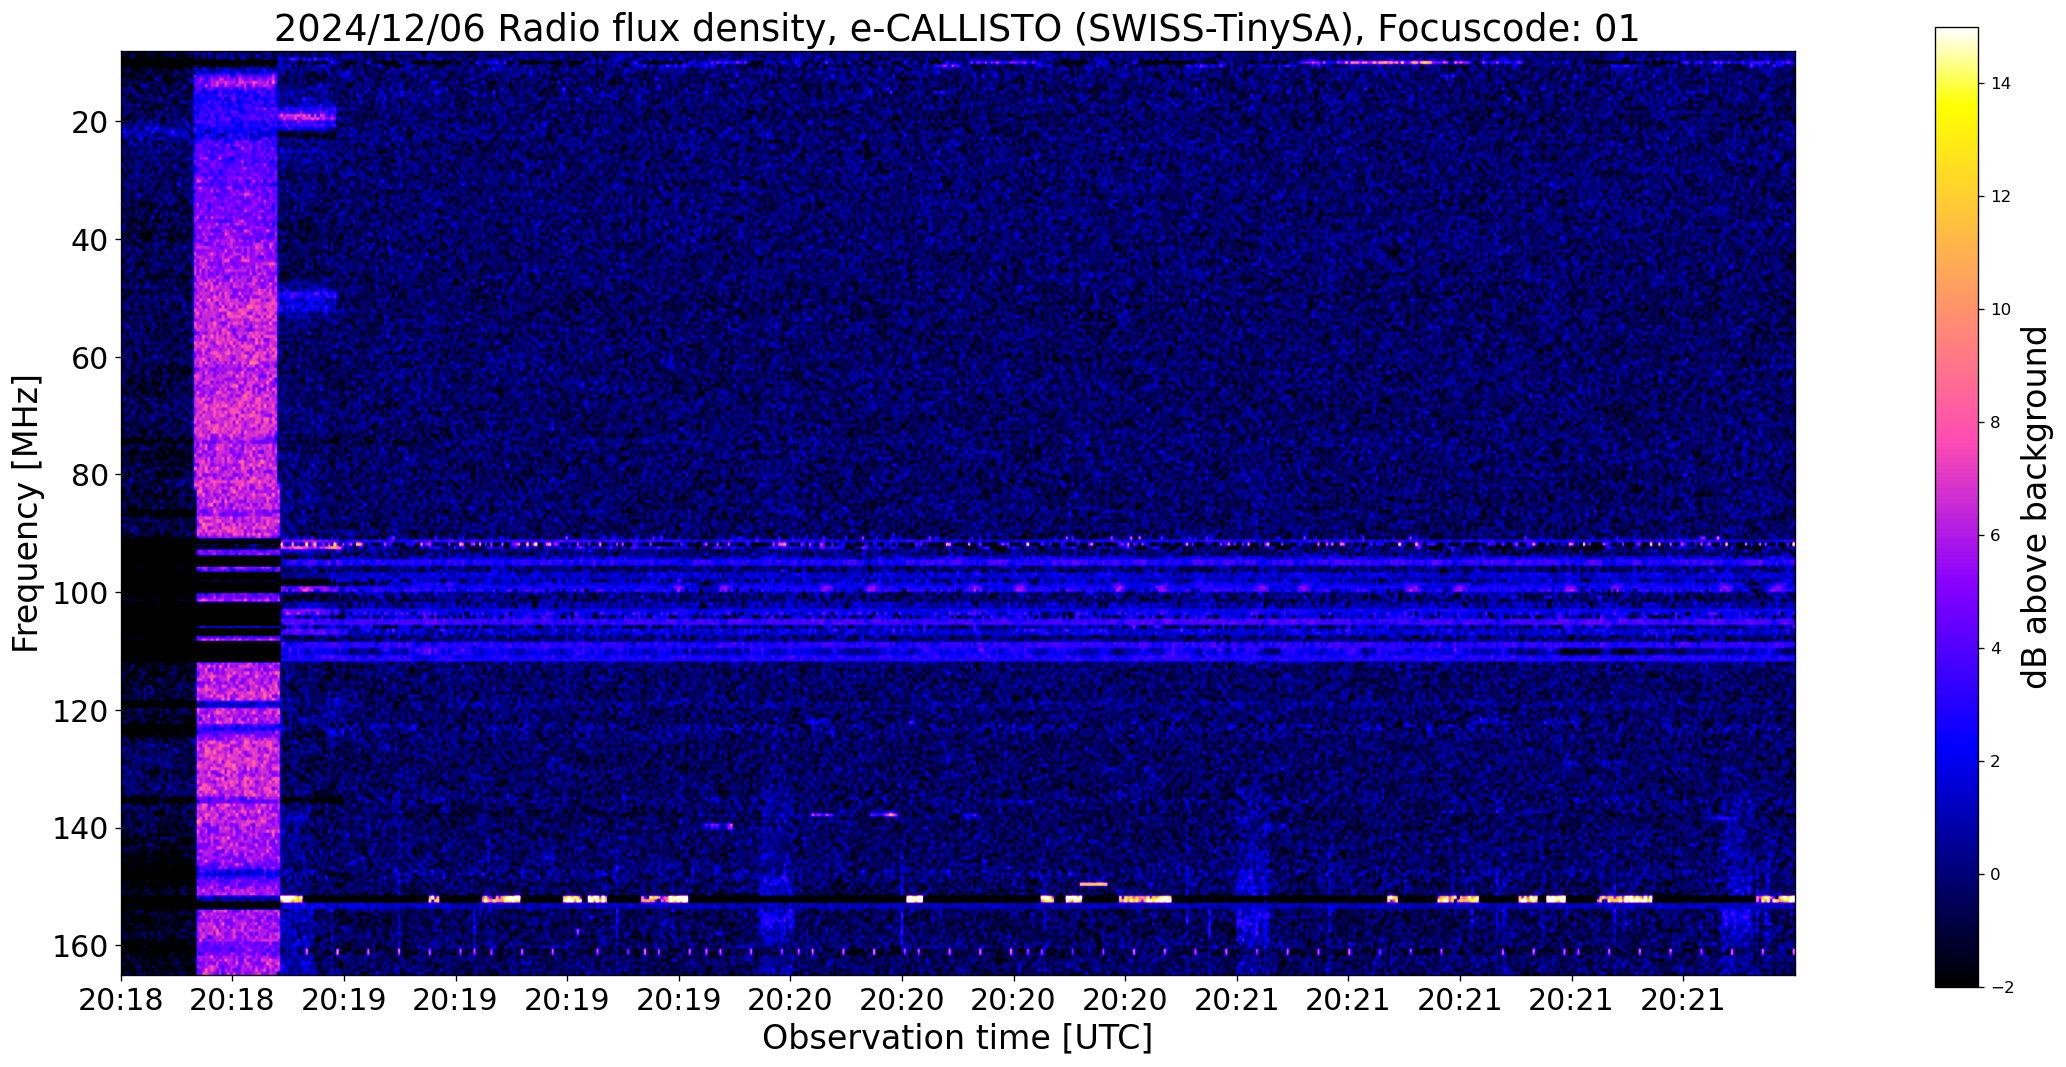Click the 120 MHz frequency tick label

click(81, 711)
